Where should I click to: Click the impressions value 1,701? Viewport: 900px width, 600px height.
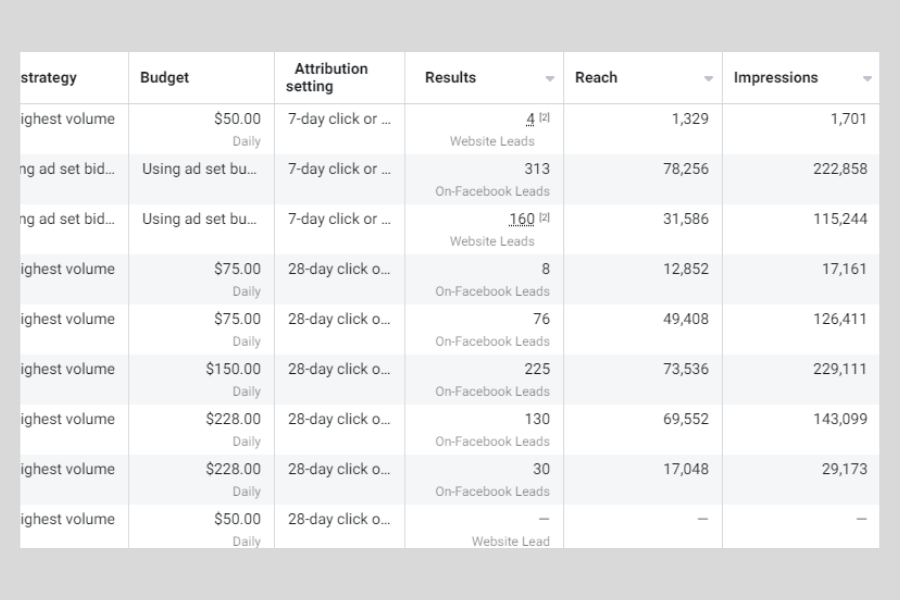(849, 119)
